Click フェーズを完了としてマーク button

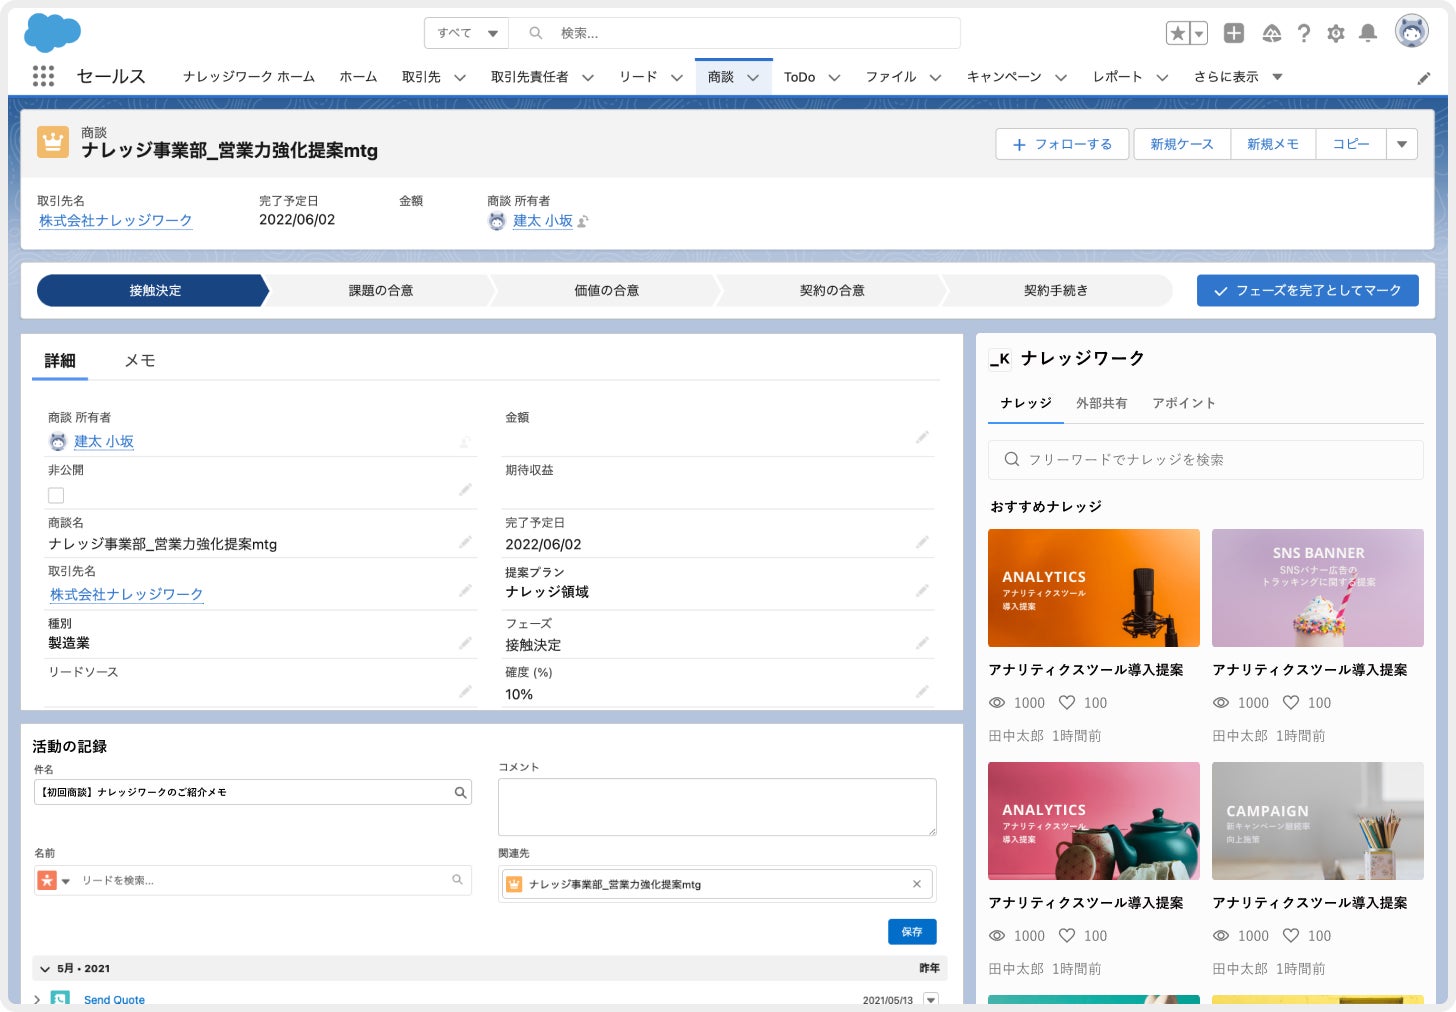(1307, 291)
